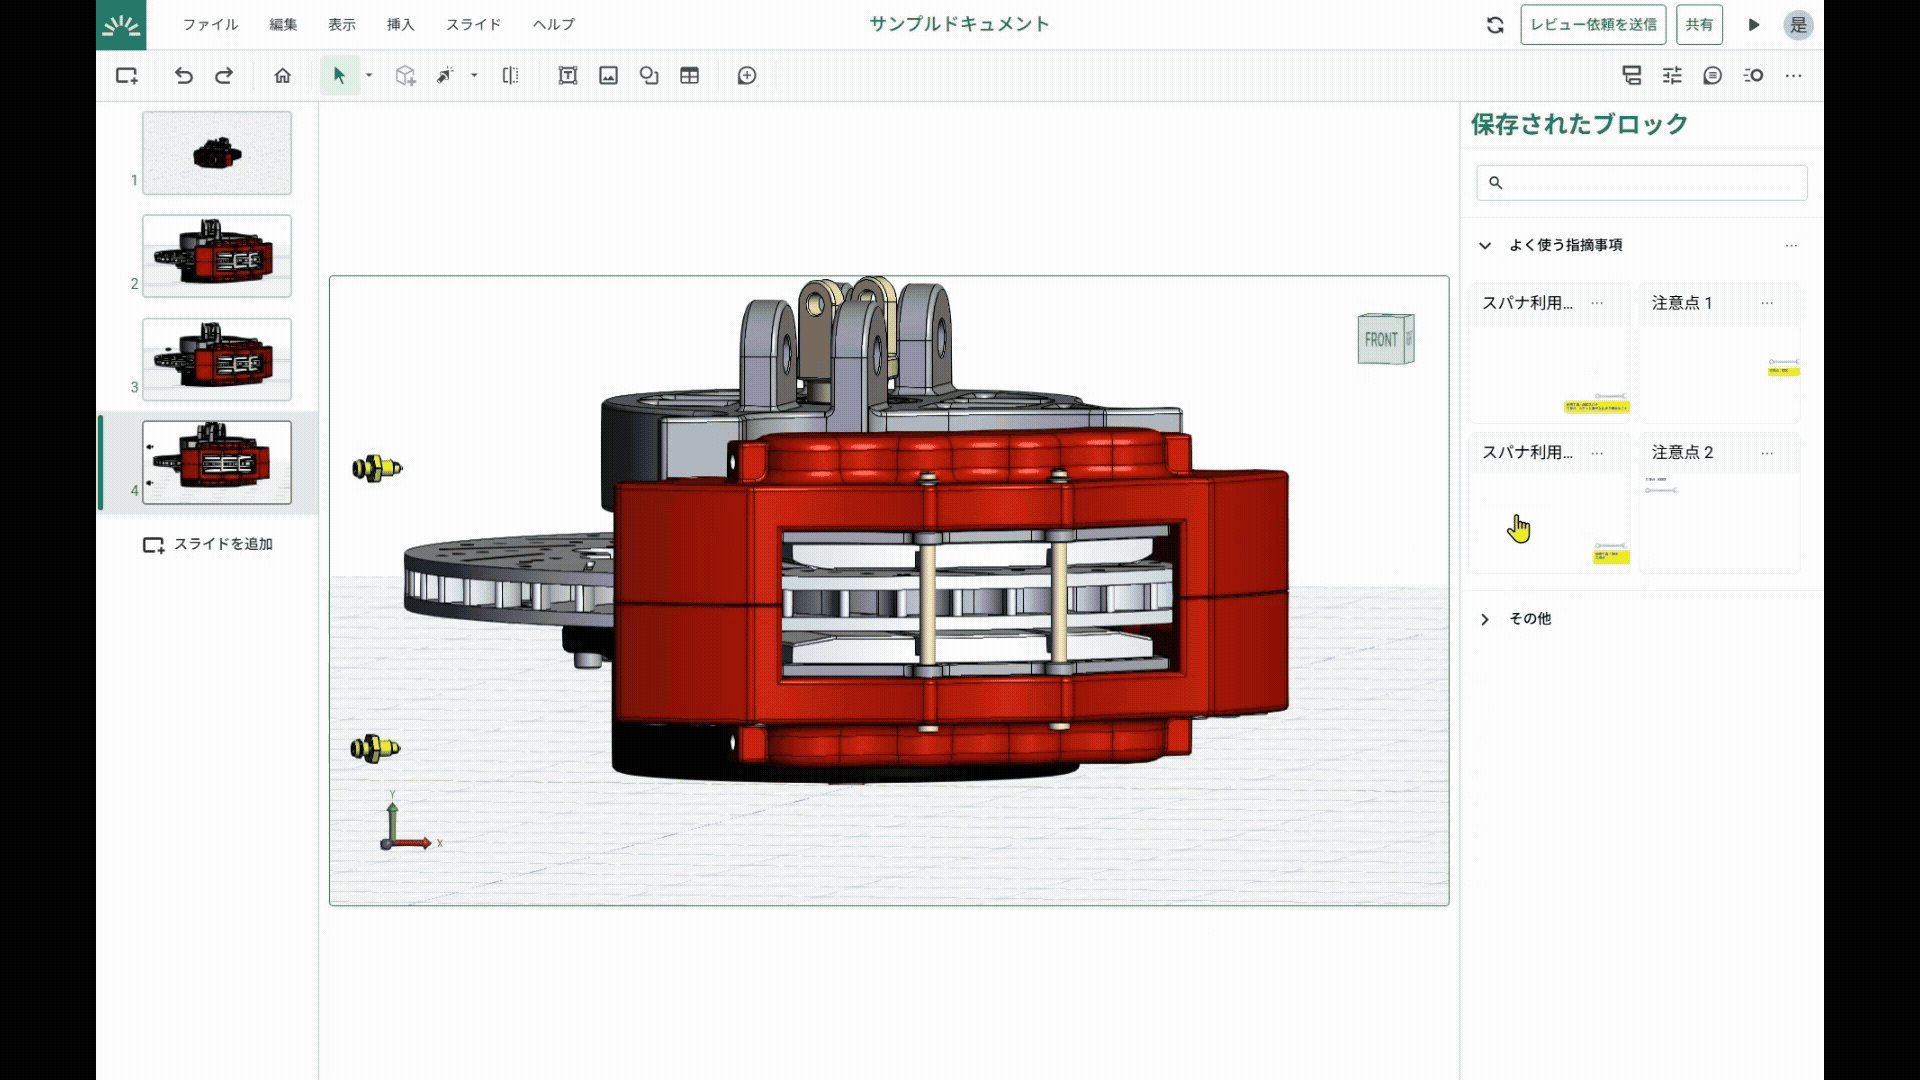1920x1080 pixels.
Task: Click the undo arrow in toolbar
Action: (183, 76)
